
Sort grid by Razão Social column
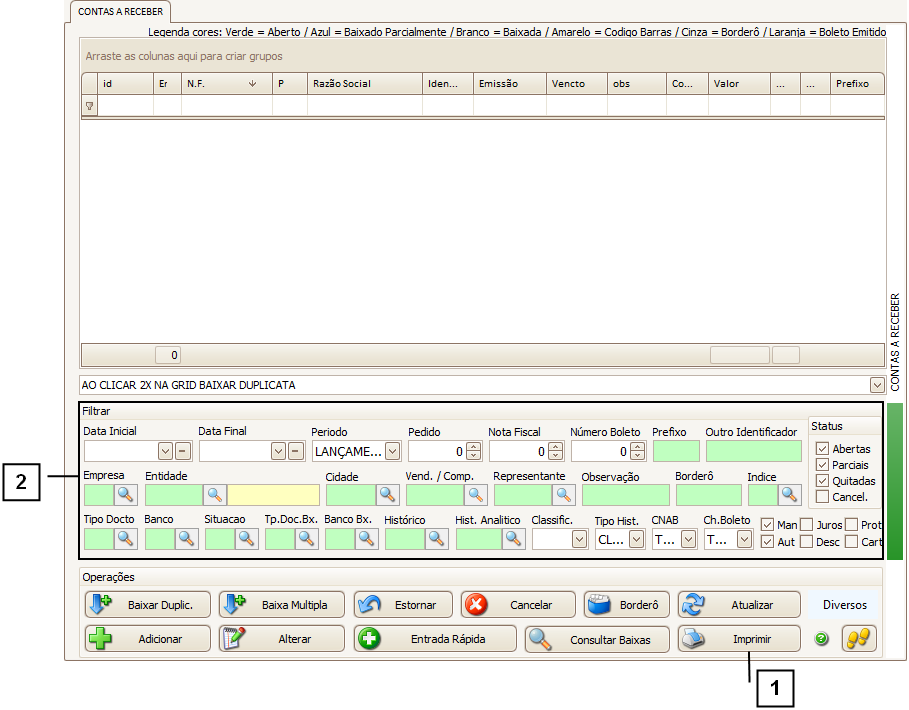click(364, 84)
